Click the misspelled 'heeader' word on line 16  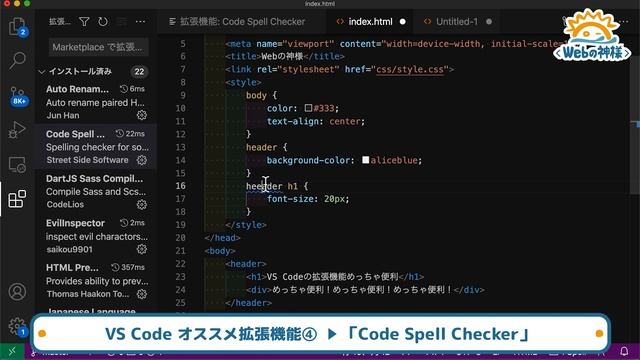pyautogui.click(x=264, y=186)
